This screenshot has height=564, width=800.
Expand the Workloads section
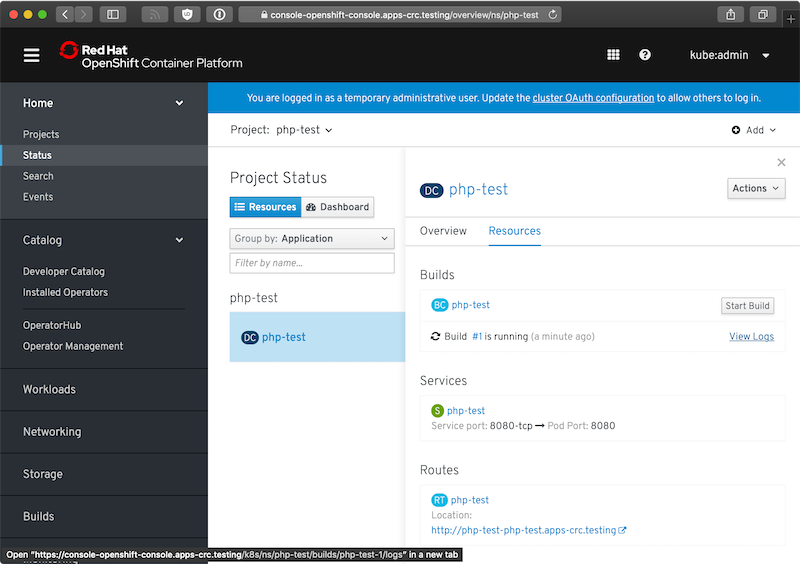coord(104,389)
